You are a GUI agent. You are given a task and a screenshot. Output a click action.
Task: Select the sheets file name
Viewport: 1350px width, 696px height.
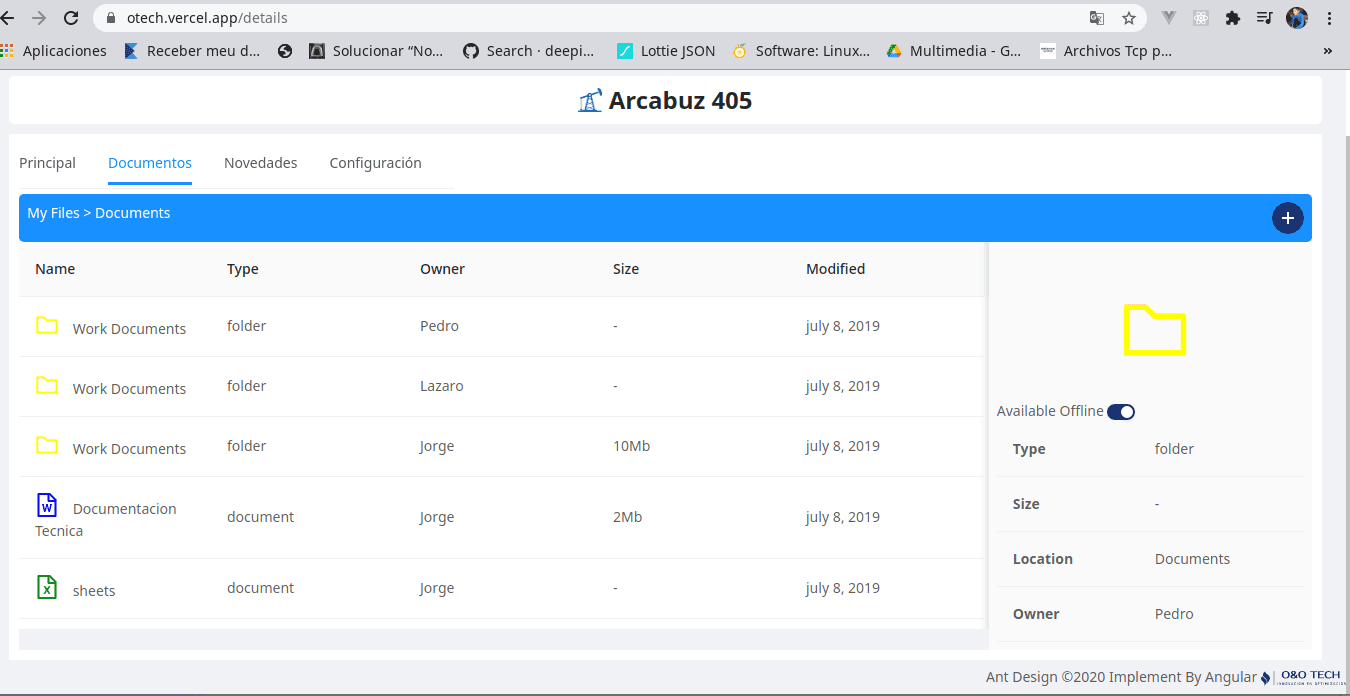[x=94, y=591]
